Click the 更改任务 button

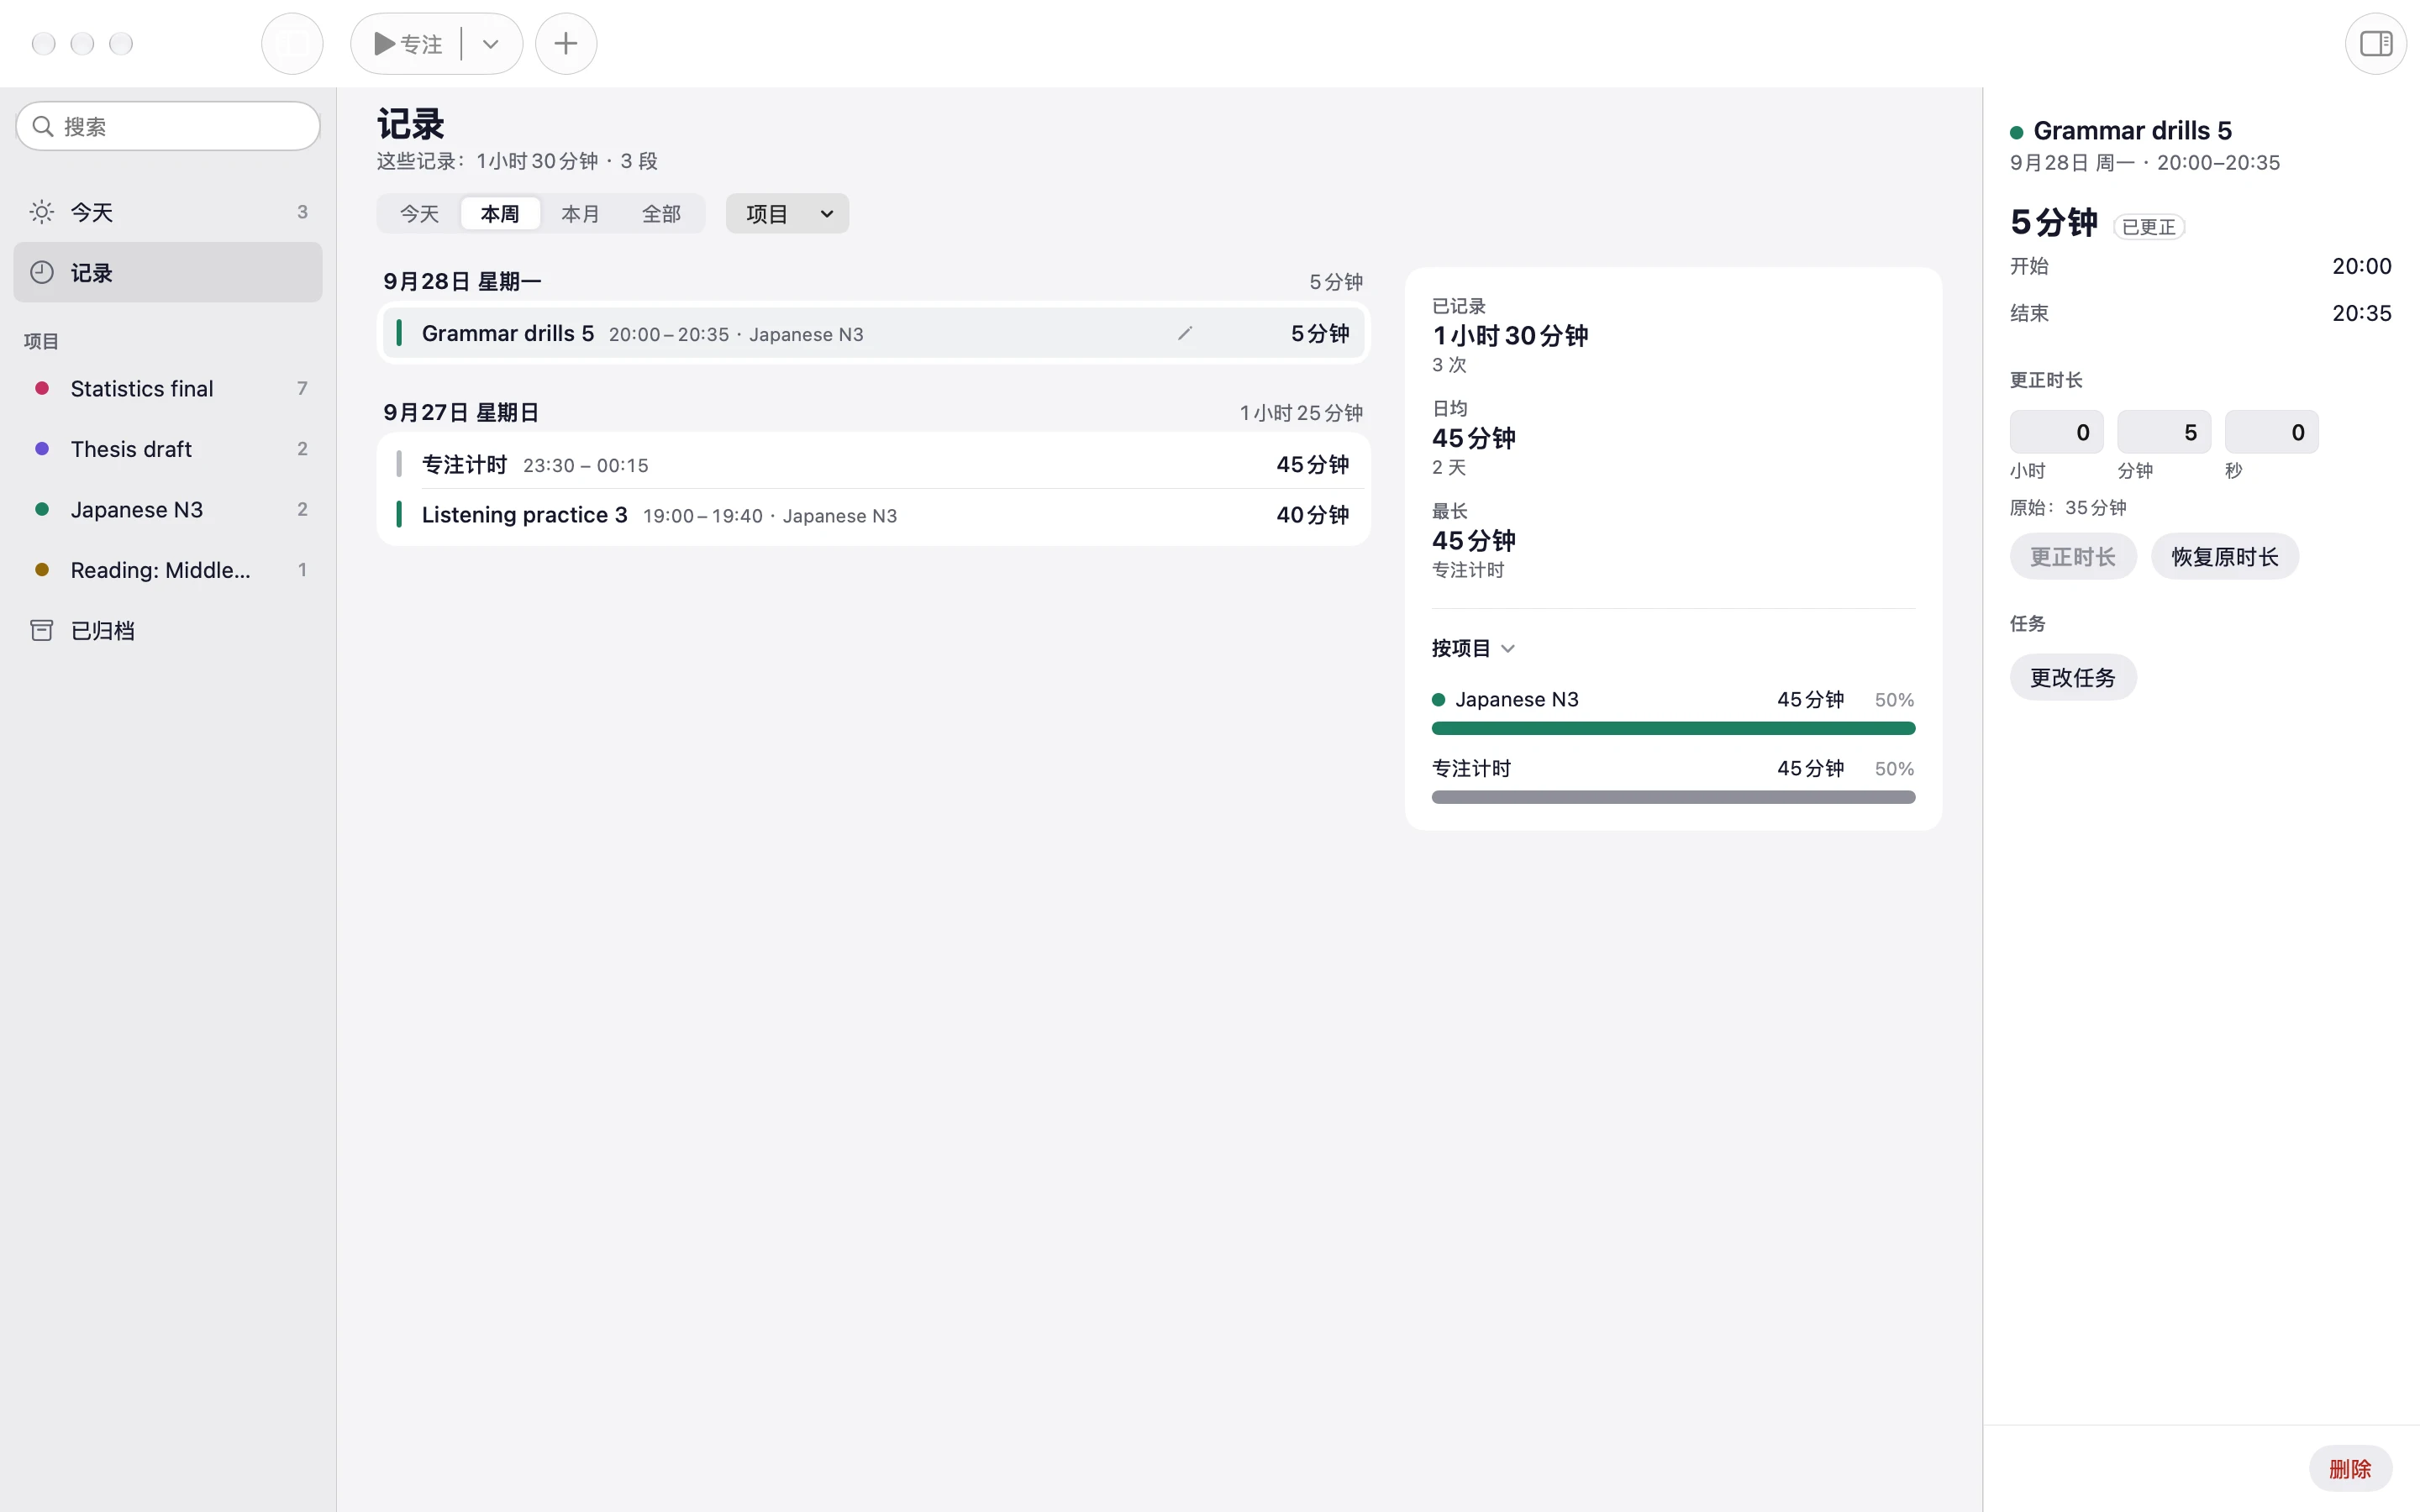coord(2073,678)
